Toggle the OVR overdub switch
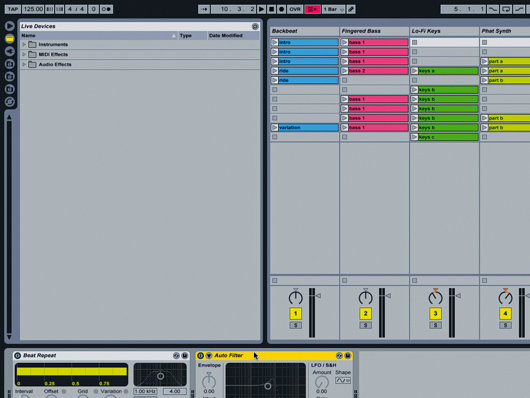This screenshot has height=398, width=530. click(295, 9)
